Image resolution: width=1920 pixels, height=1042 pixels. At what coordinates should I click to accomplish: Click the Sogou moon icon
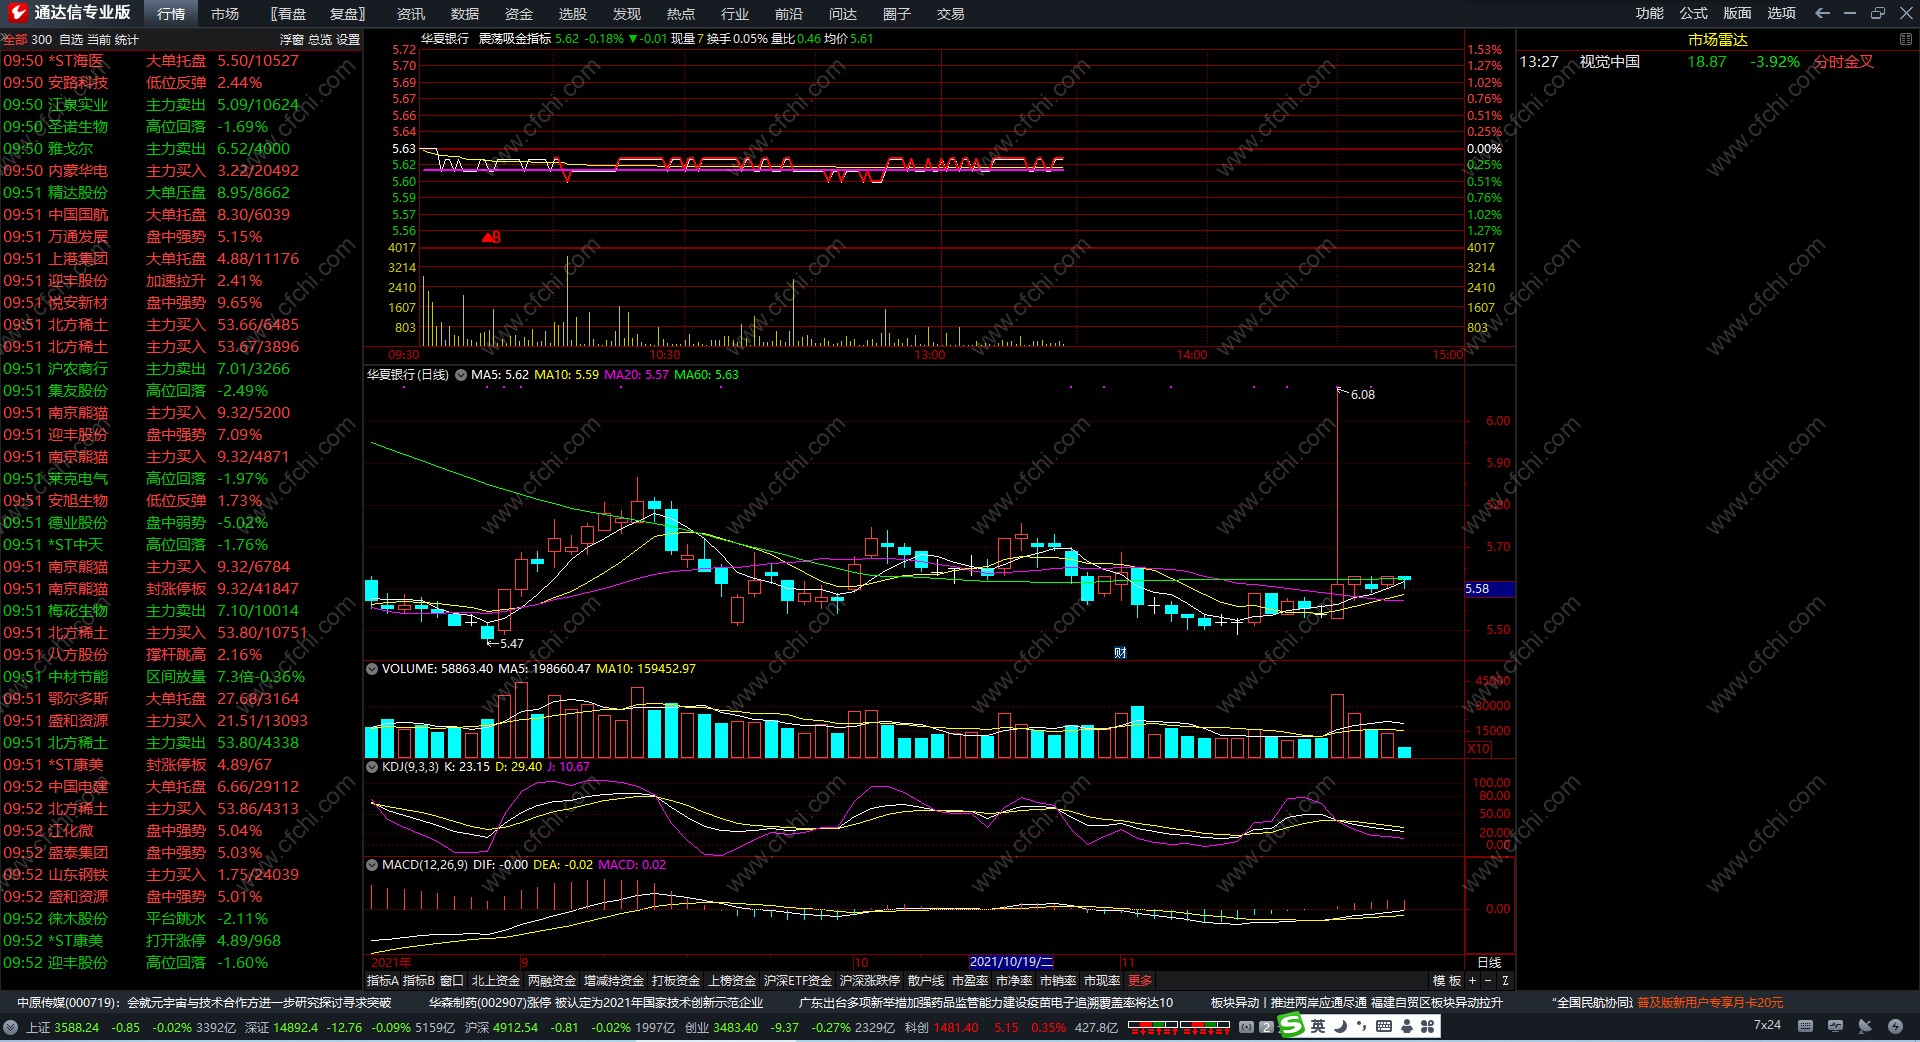click(x=1340, y=1026)
